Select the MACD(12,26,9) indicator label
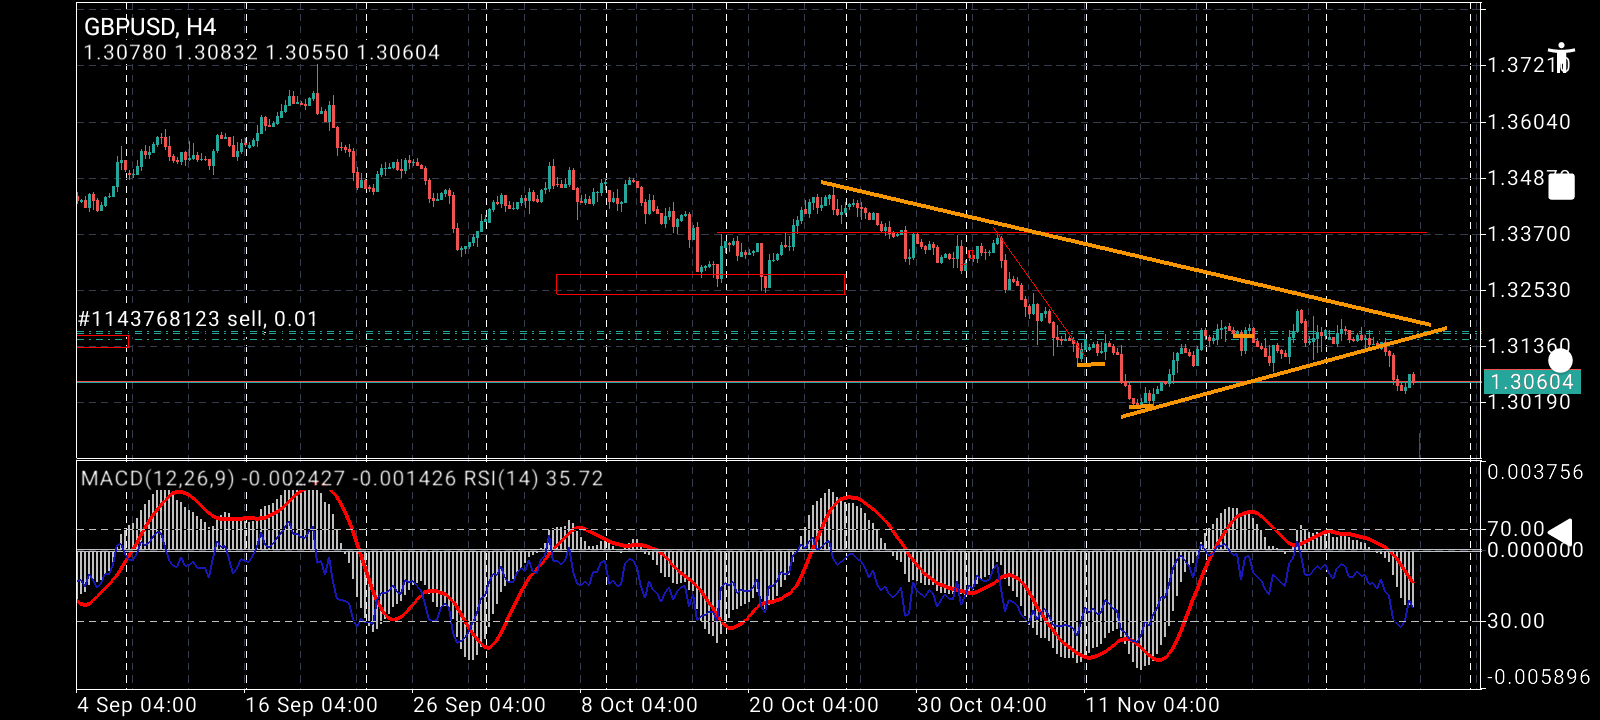This screenshot has height=720, width=1600. (158, 478)
